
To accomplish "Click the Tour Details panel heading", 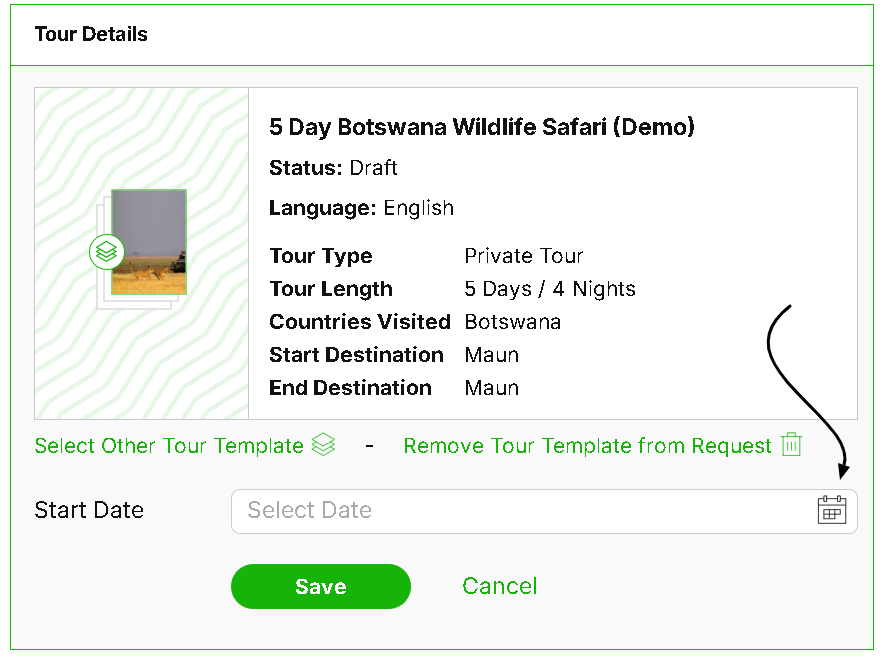I will [x=91, y=34].
